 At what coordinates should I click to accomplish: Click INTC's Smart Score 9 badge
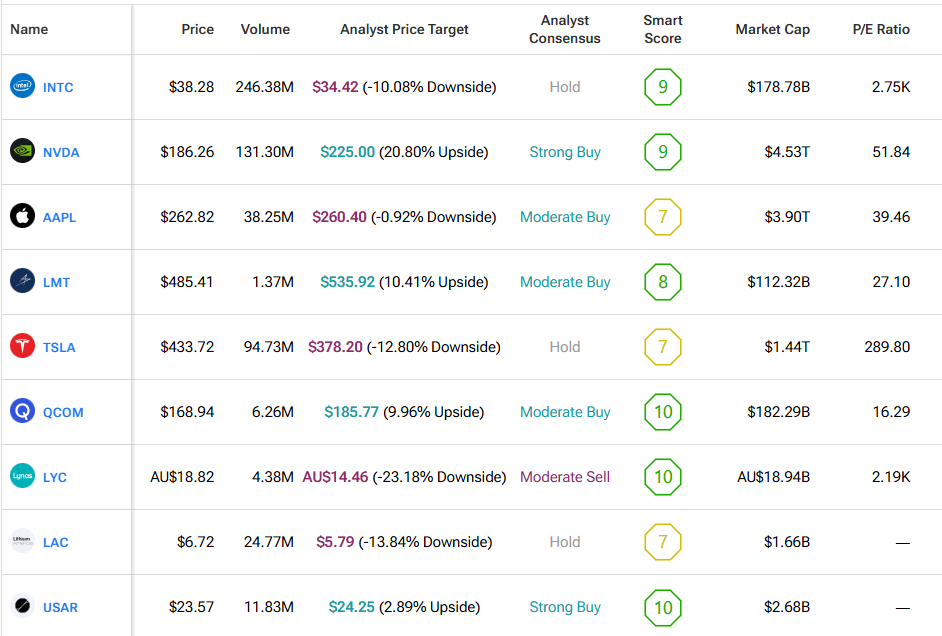662,87
